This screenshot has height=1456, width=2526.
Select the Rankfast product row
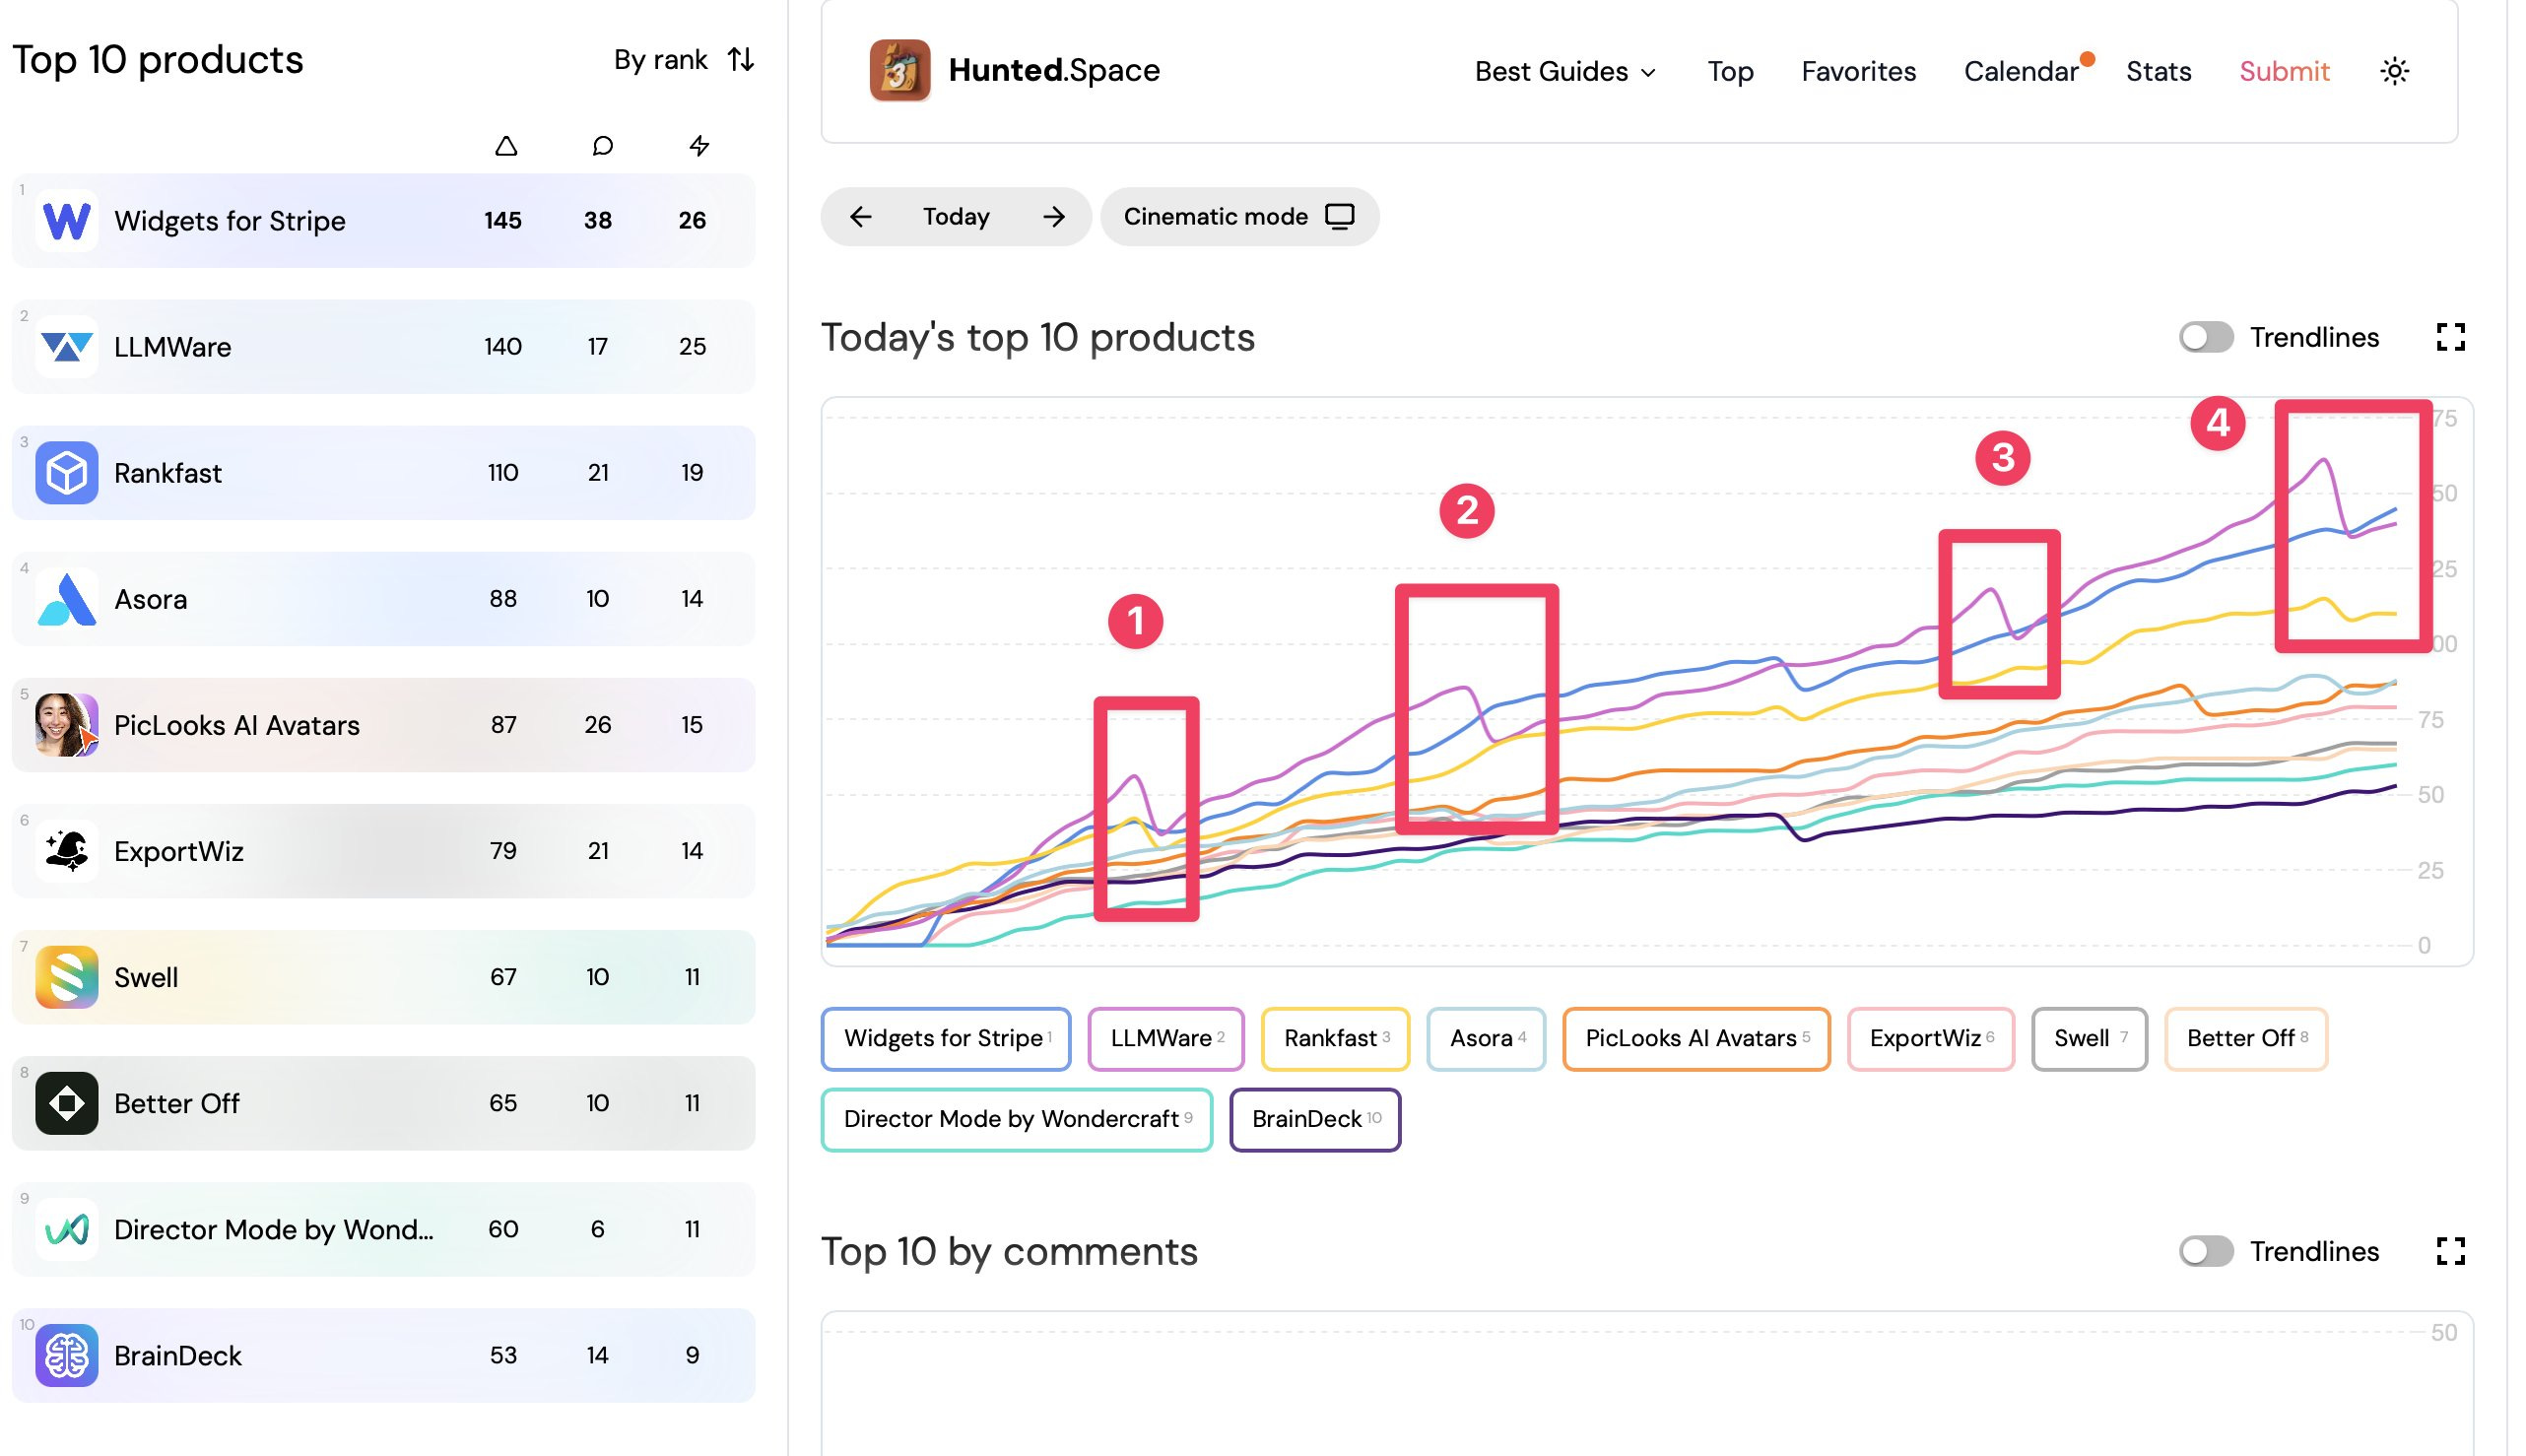384,472
